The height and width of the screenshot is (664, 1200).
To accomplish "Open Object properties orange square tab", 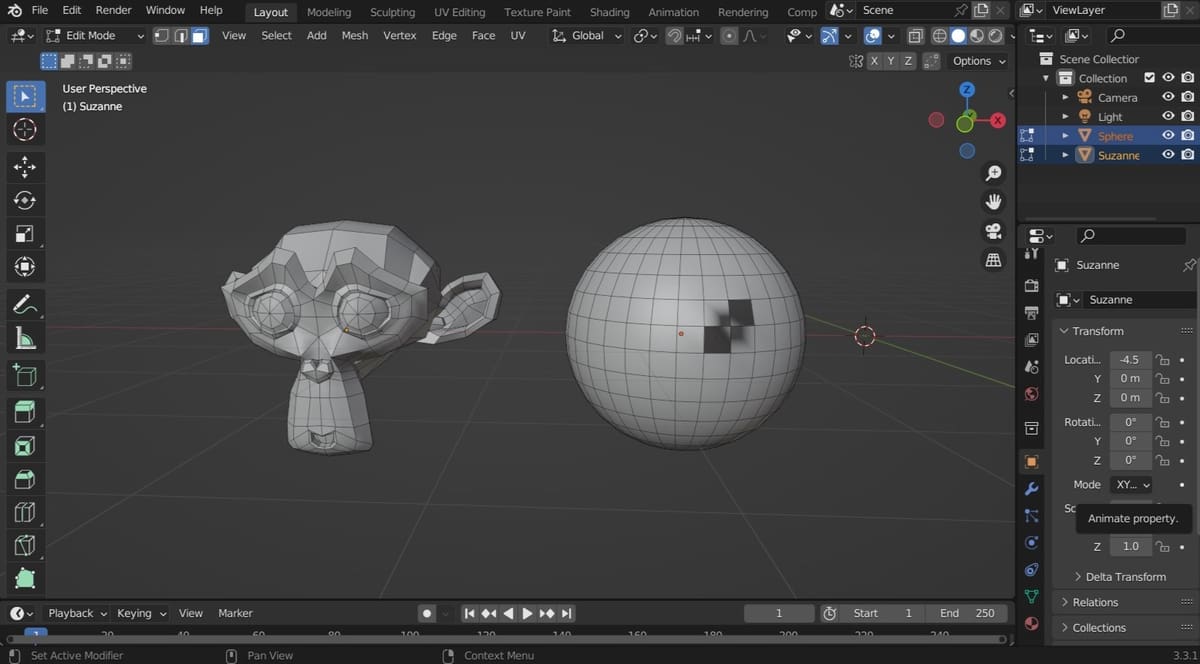I will 1031,462.
